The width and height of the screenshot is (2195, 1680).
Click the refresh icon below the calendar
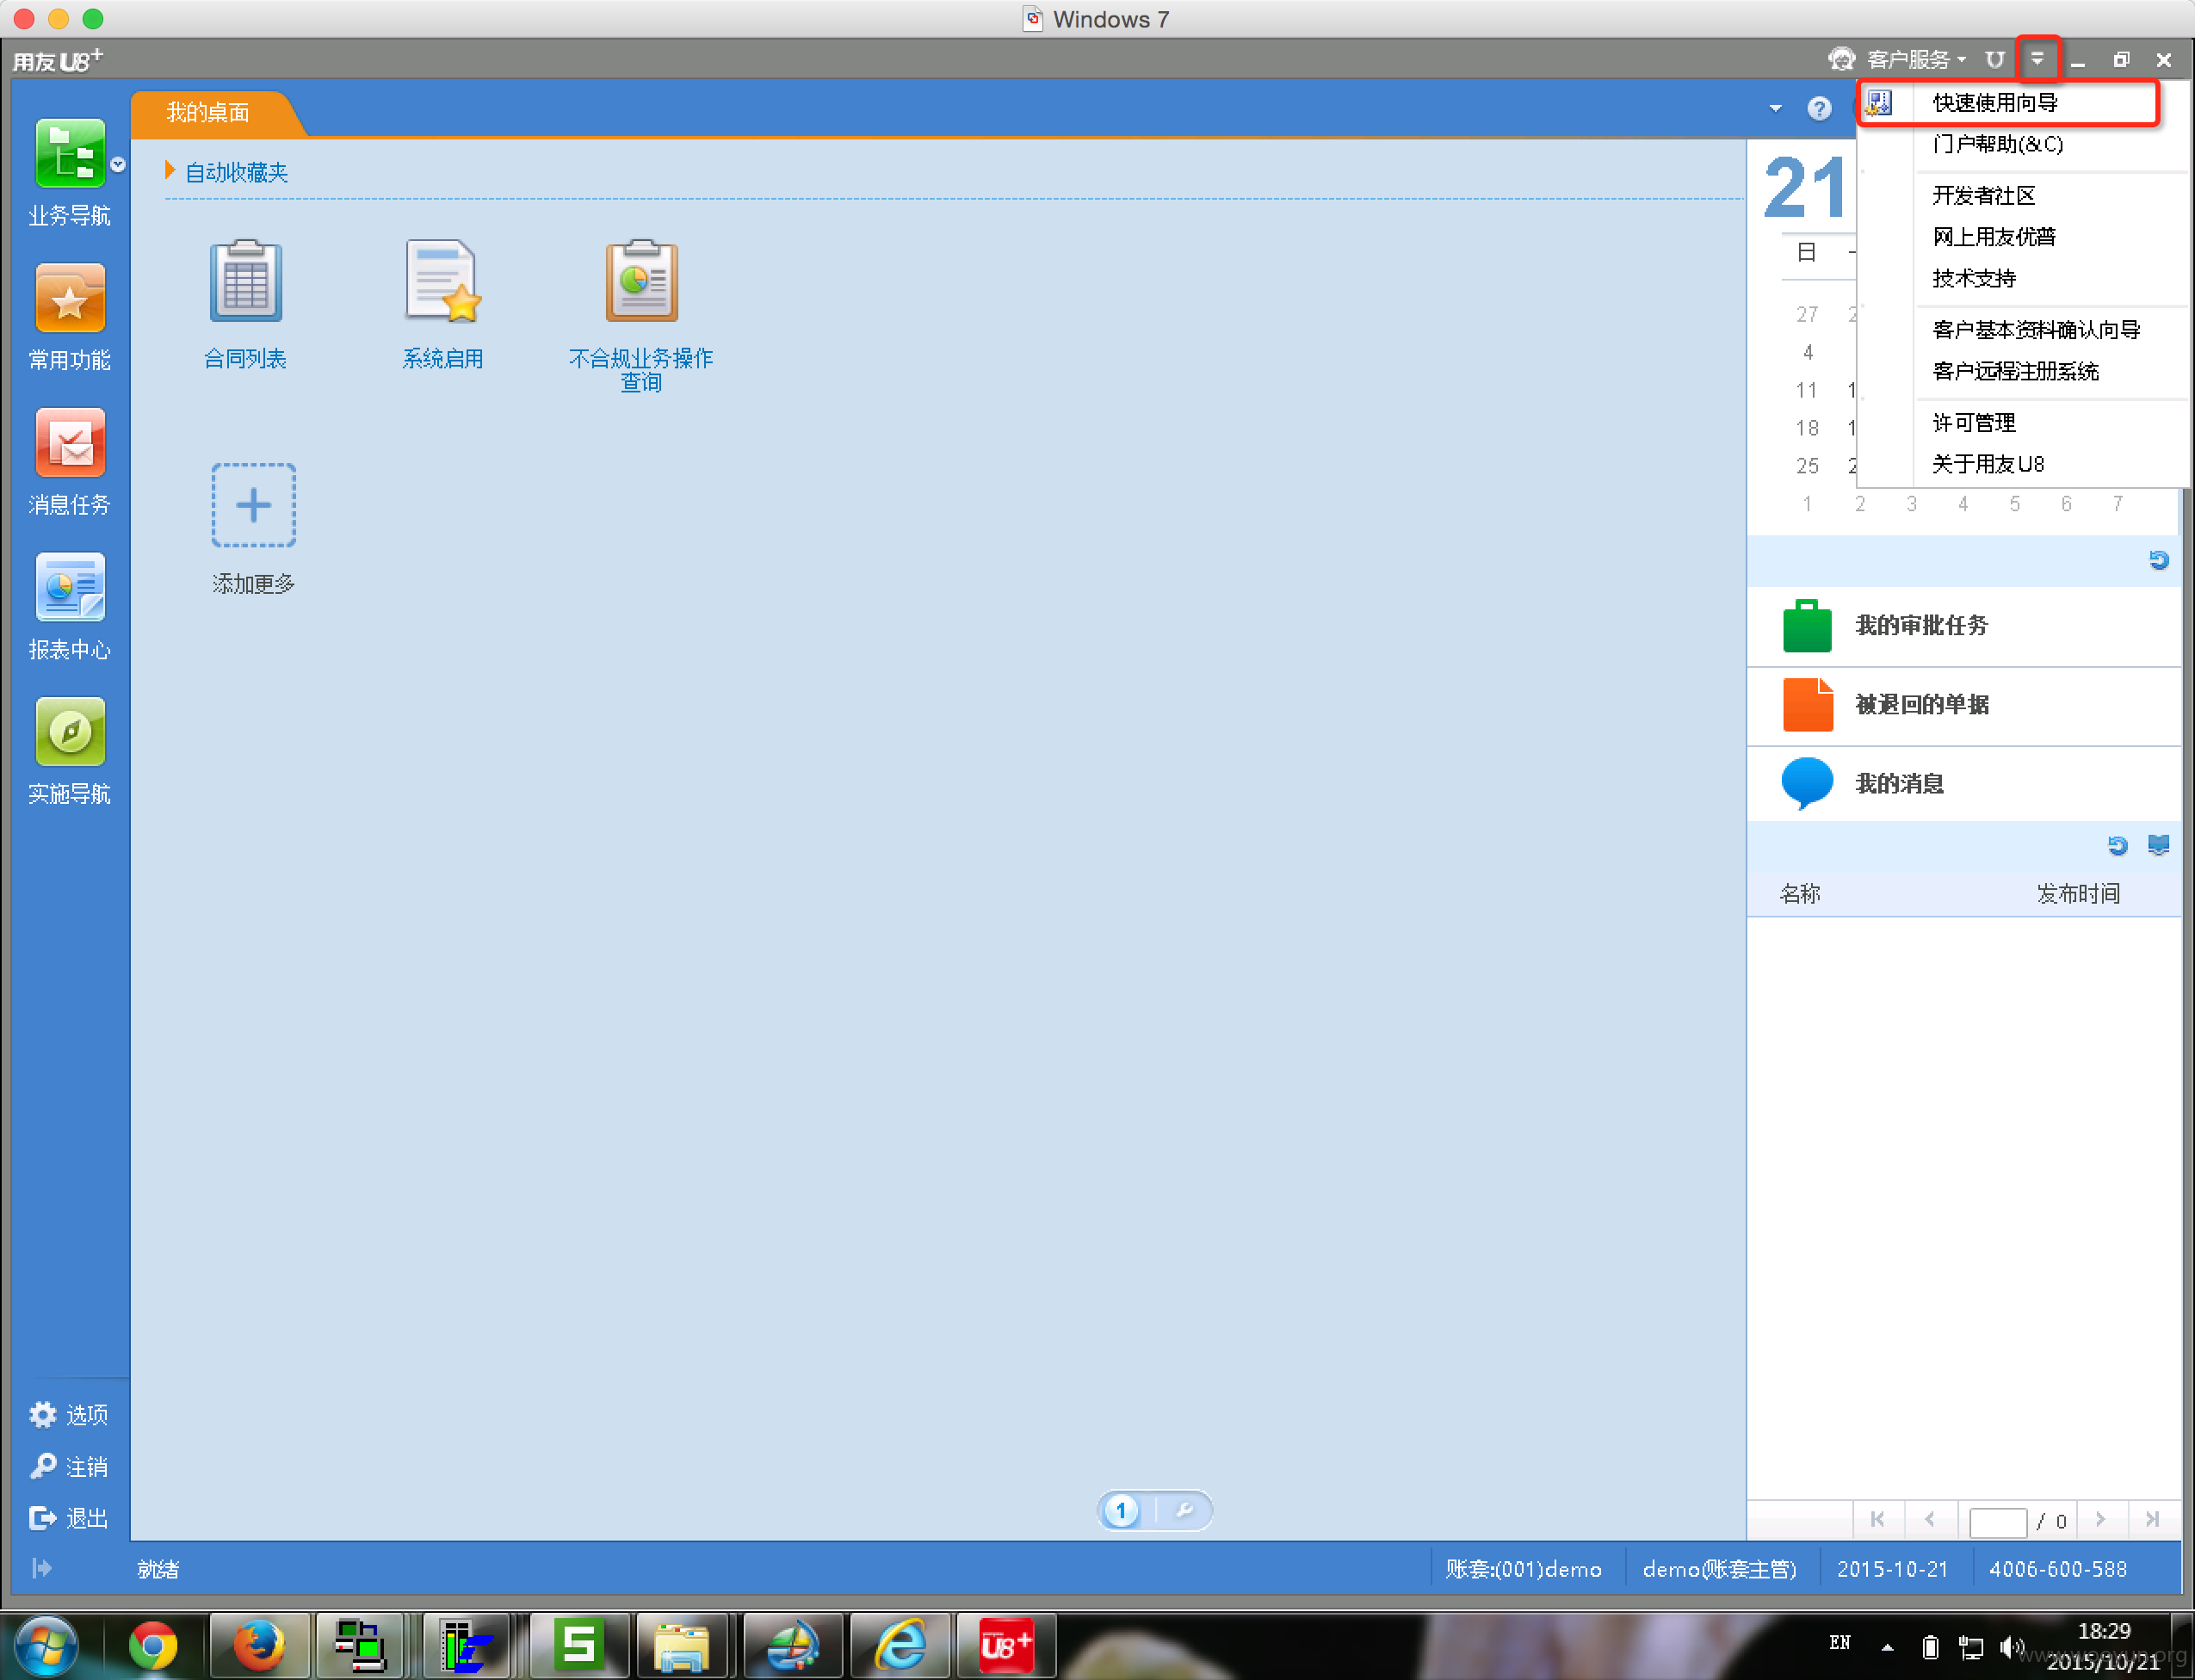coord(2159,560)
